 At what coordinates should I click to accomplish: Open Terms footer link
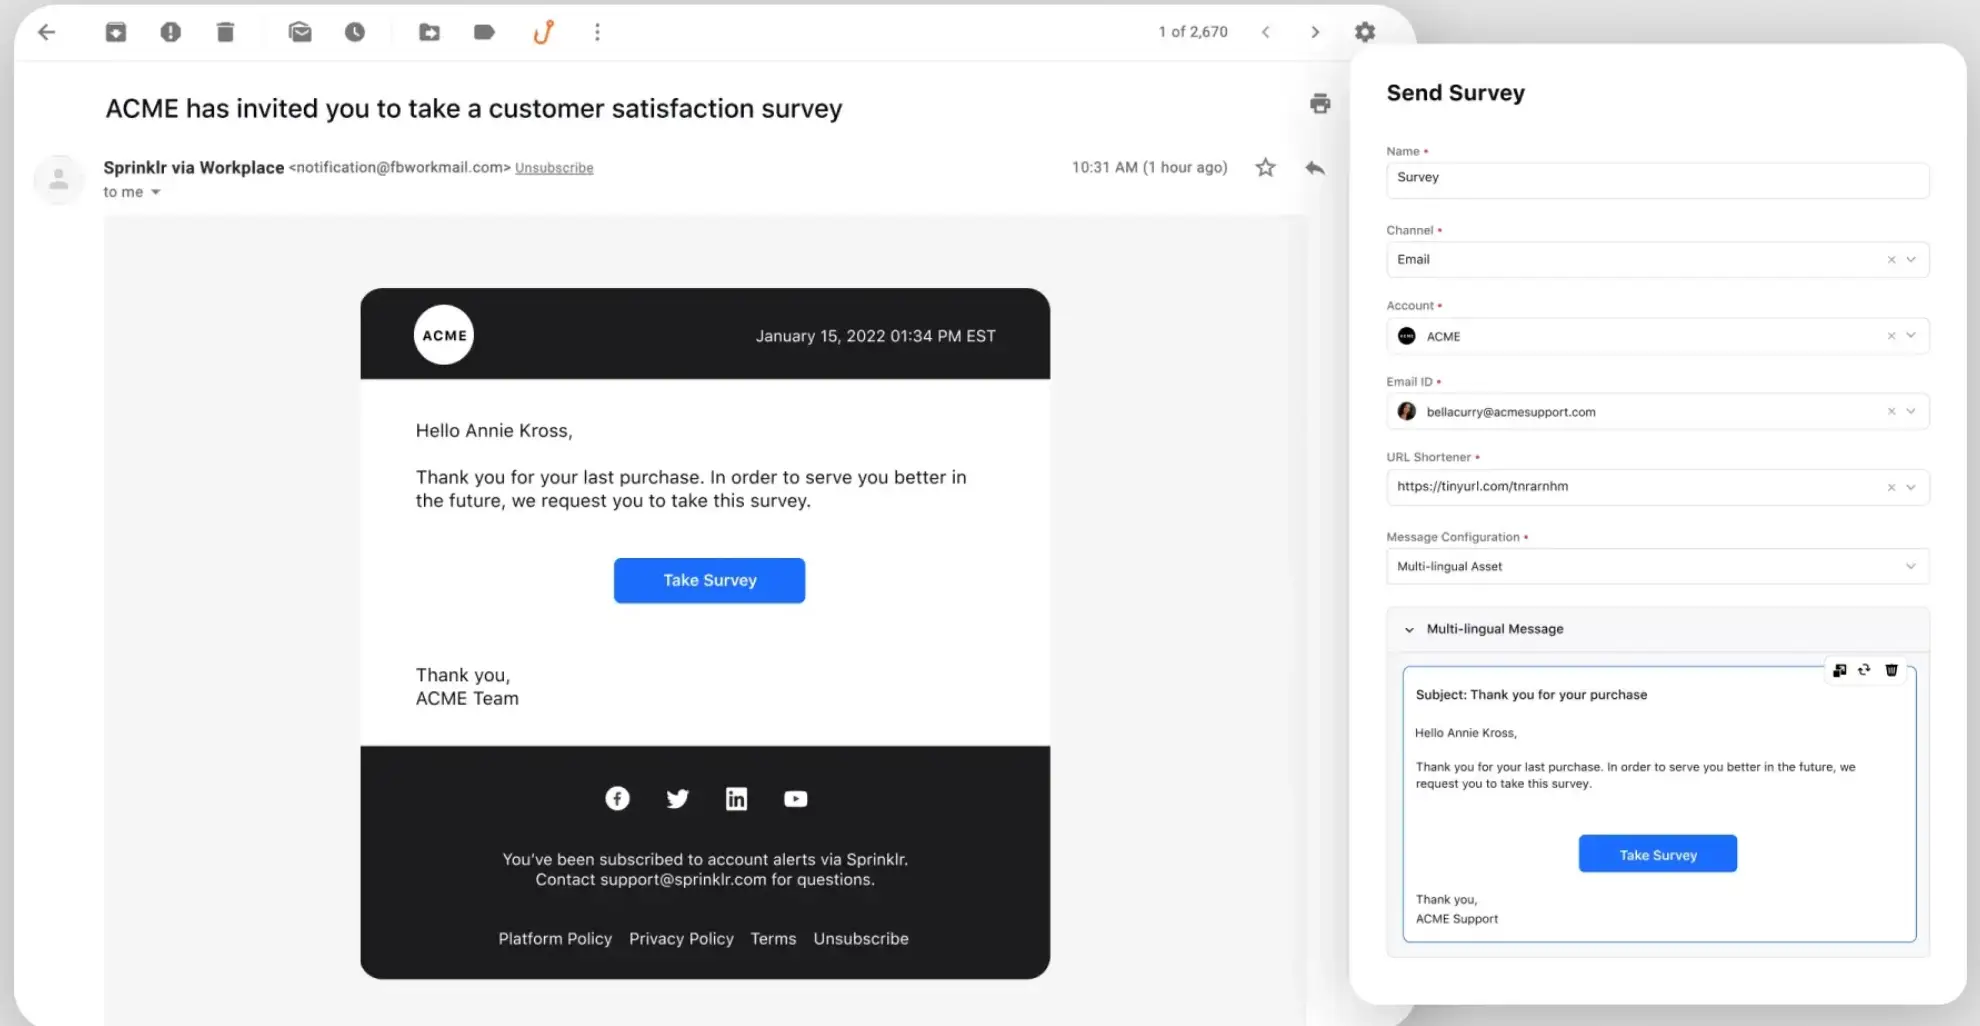773,938
